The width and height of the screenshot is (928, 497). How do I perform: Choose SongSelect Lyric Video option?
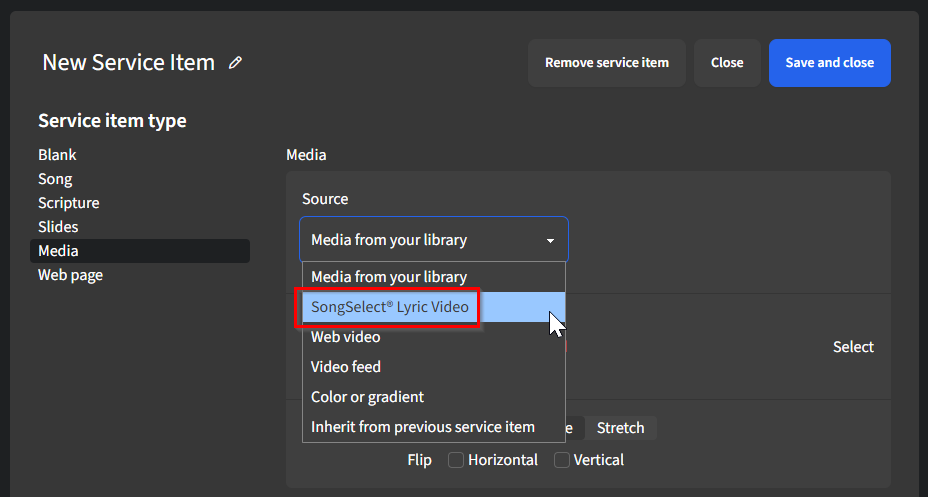[x=434, y=307]
